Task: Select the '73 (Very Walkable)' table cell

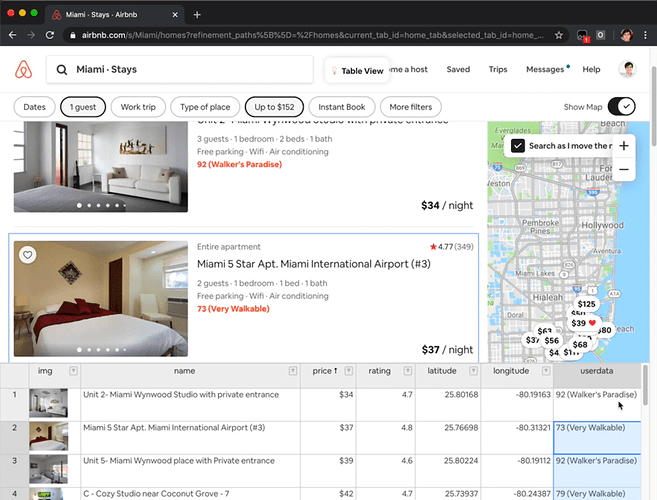Action: [597, 438]
